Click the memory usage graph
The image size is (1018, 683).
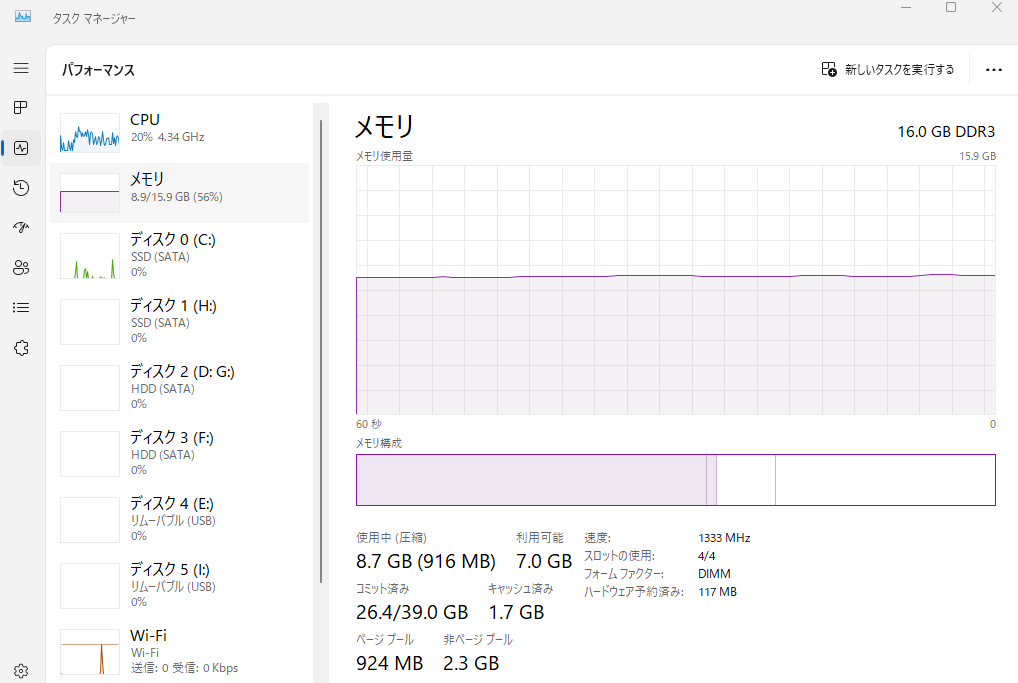click(x=675, y=290)
